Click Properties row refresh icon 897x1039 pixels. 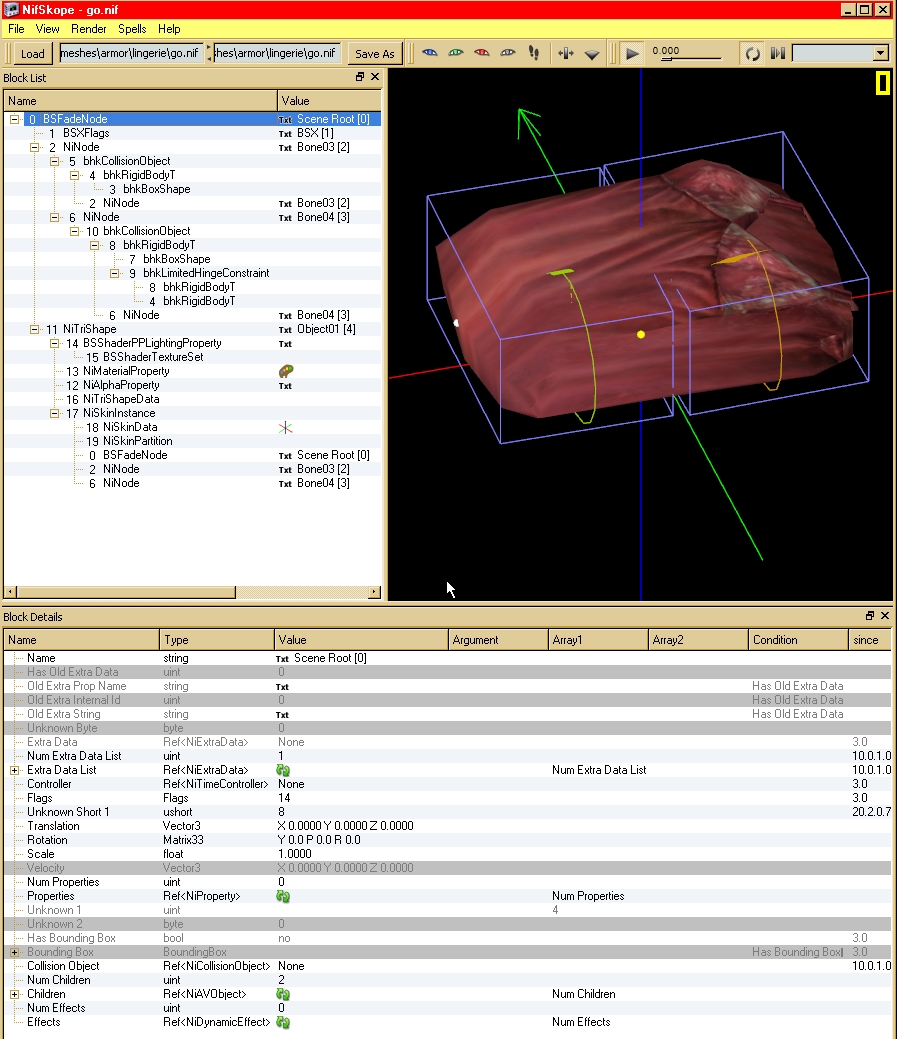[x=283, y=896]
